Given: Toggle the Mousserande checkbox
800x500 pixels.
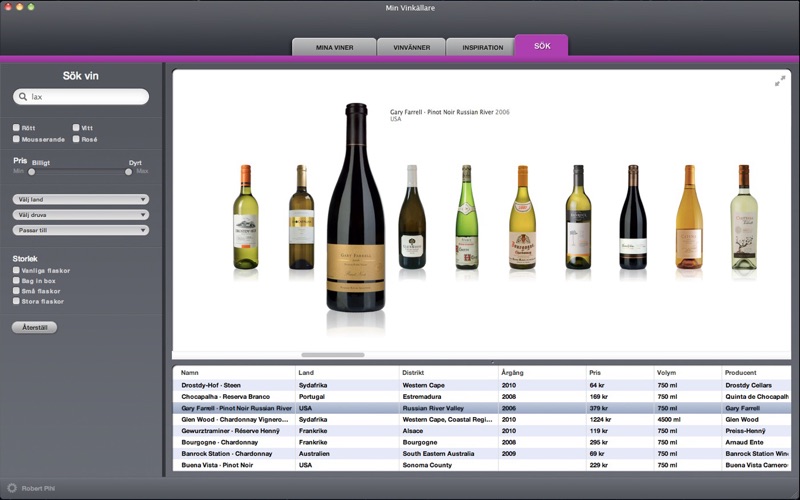Looking at the screenshot, I should pos(17,139).
